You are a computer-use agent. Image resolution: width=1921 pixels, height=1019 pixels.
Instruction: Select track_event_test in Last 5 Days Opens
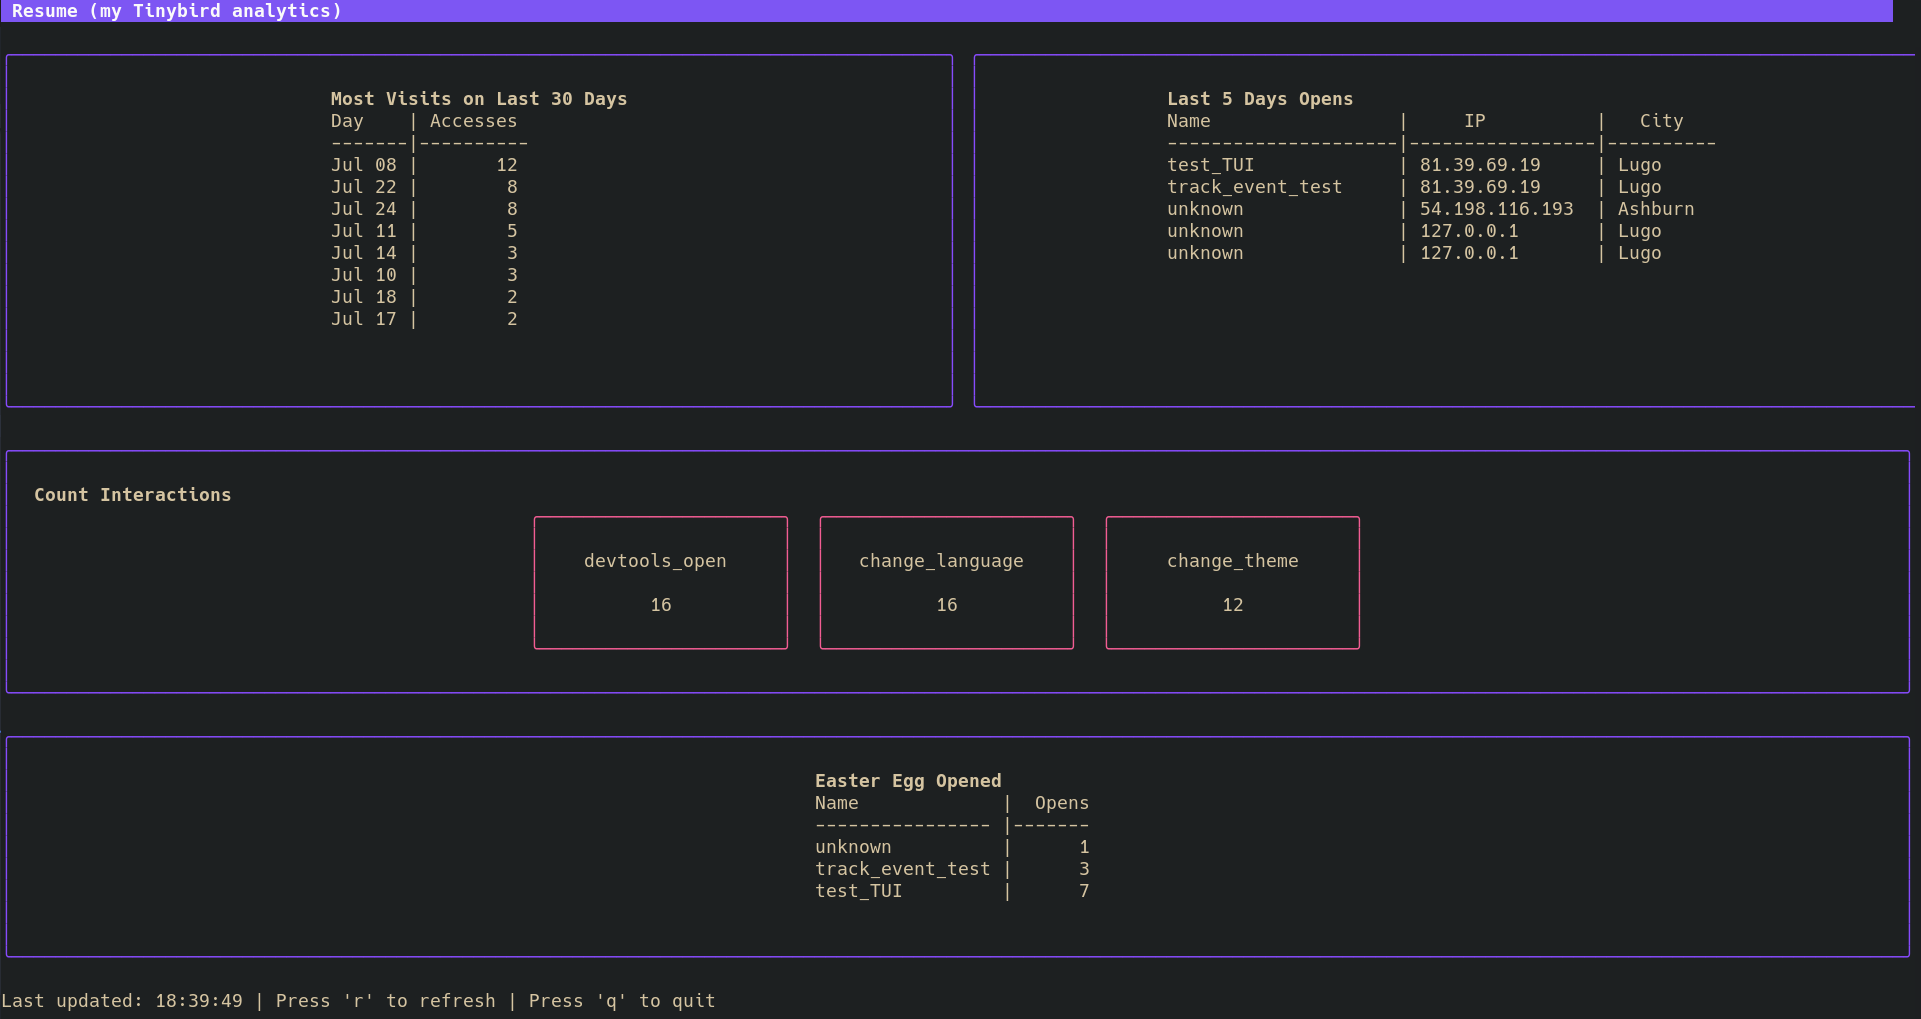point(1254,187)
